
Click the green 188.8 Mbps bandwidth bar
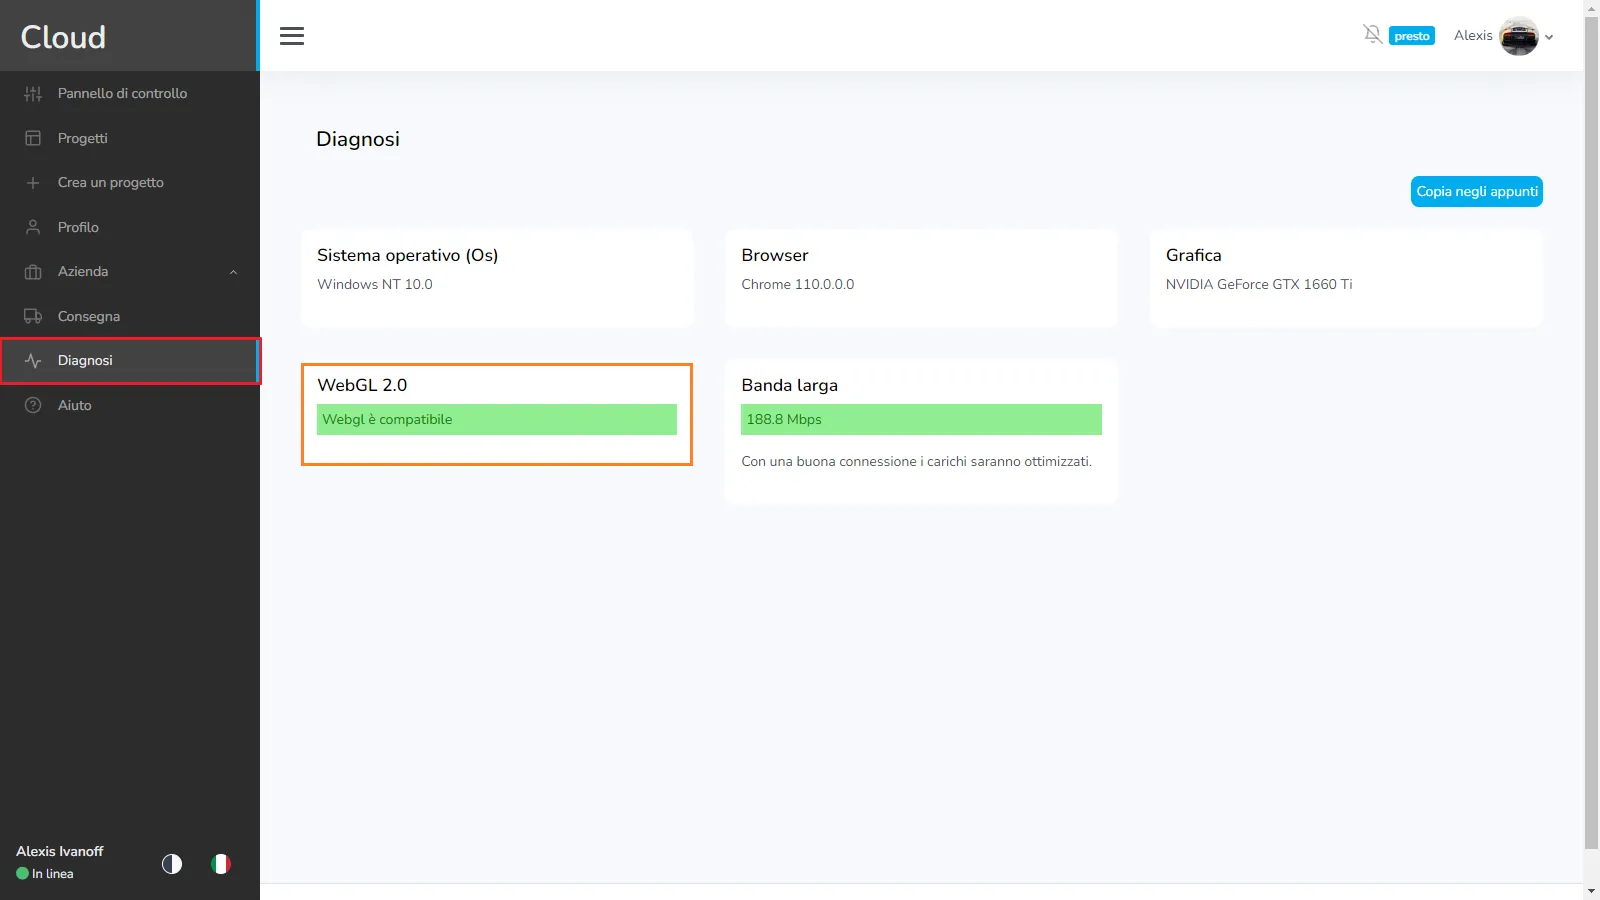(x=921, y=419)
